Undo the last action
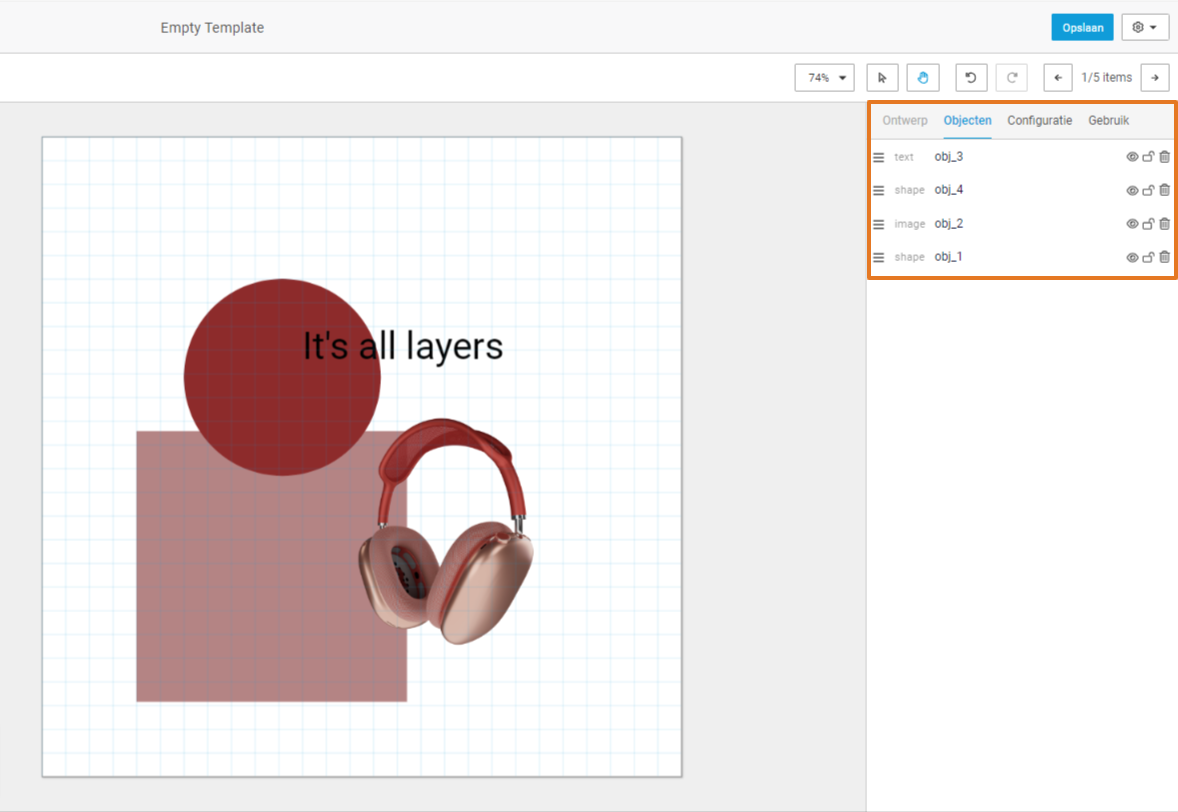Image resolution: width=1178 pixels, height=812 pixels. click(971, 77)
